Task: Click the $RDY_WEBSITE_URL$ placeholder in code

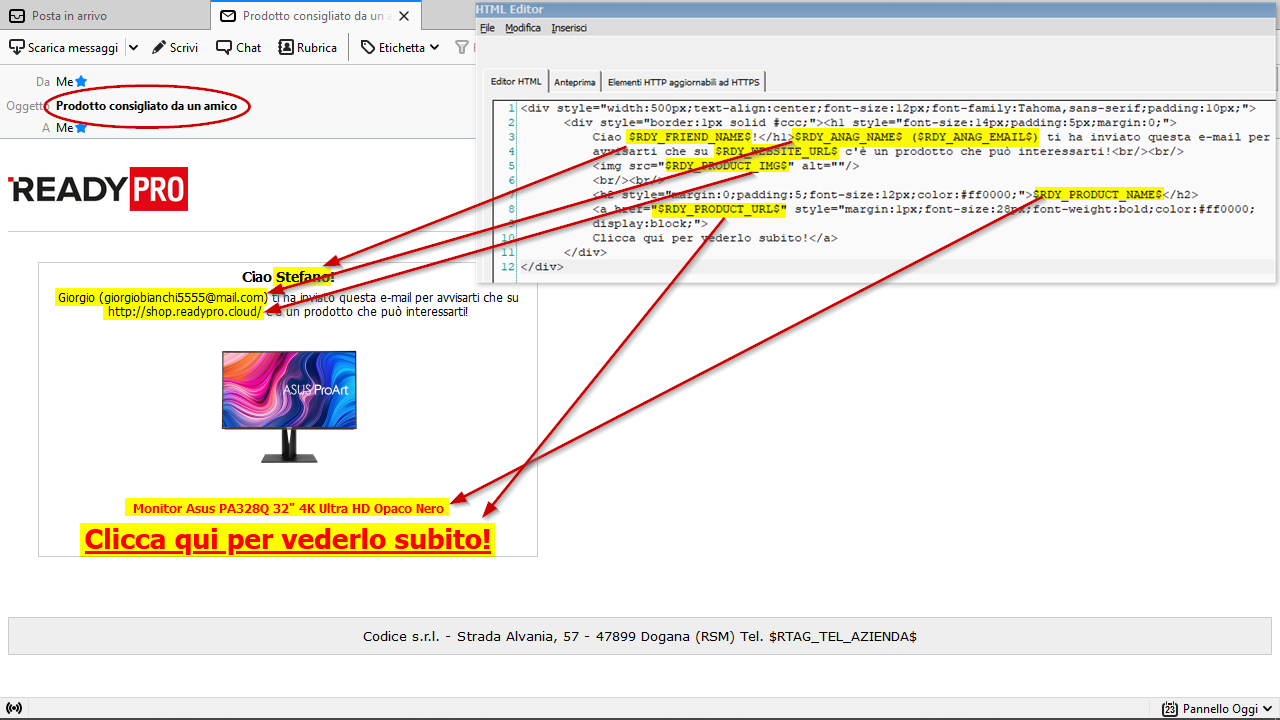Action: (x=776, y=151)
